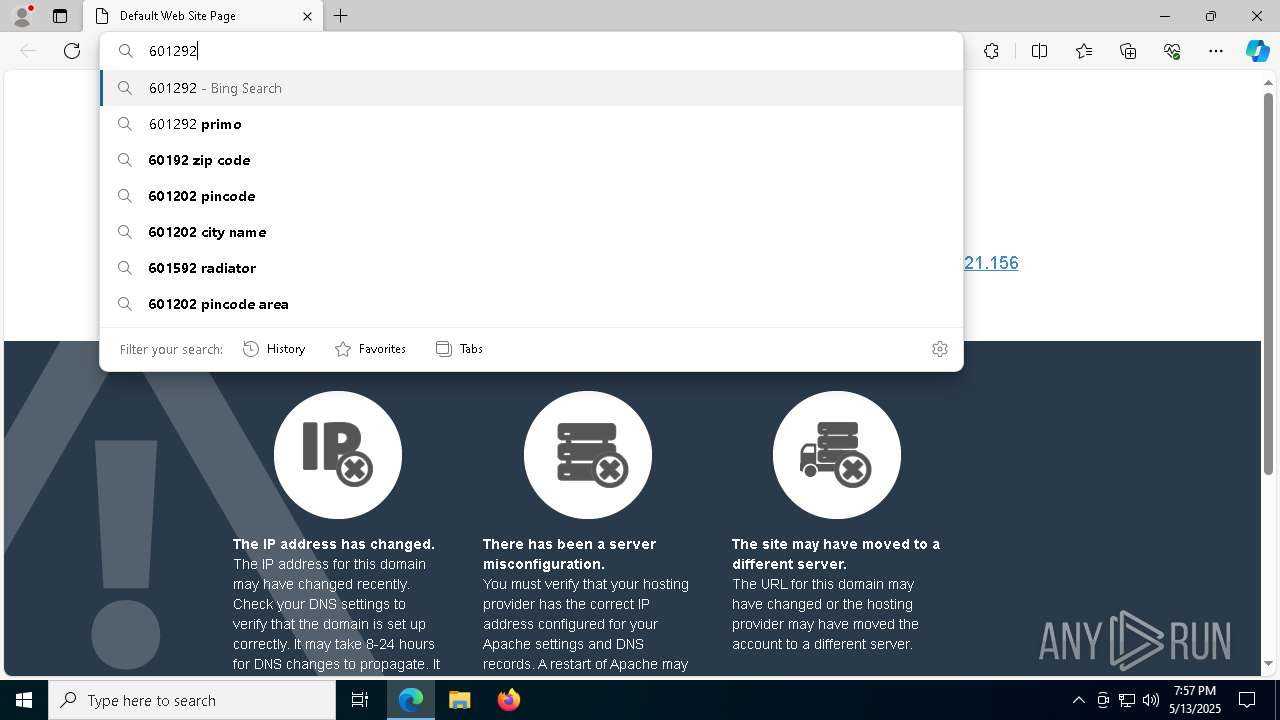Choose the 601202 pincode area suggestion
Screen dimensions: 1280x720
point(531,304)
